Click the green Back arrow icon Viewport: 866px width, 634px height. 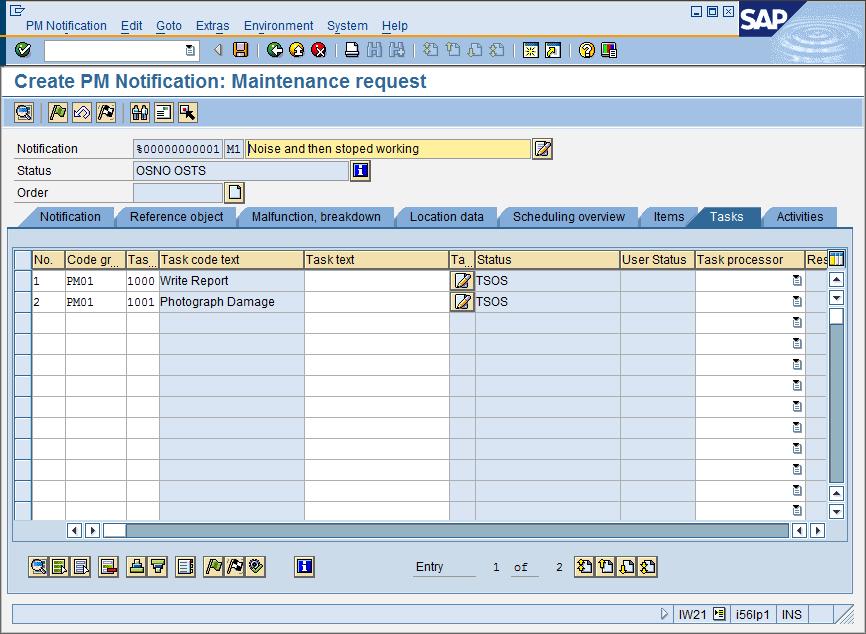tap(274, 50)
